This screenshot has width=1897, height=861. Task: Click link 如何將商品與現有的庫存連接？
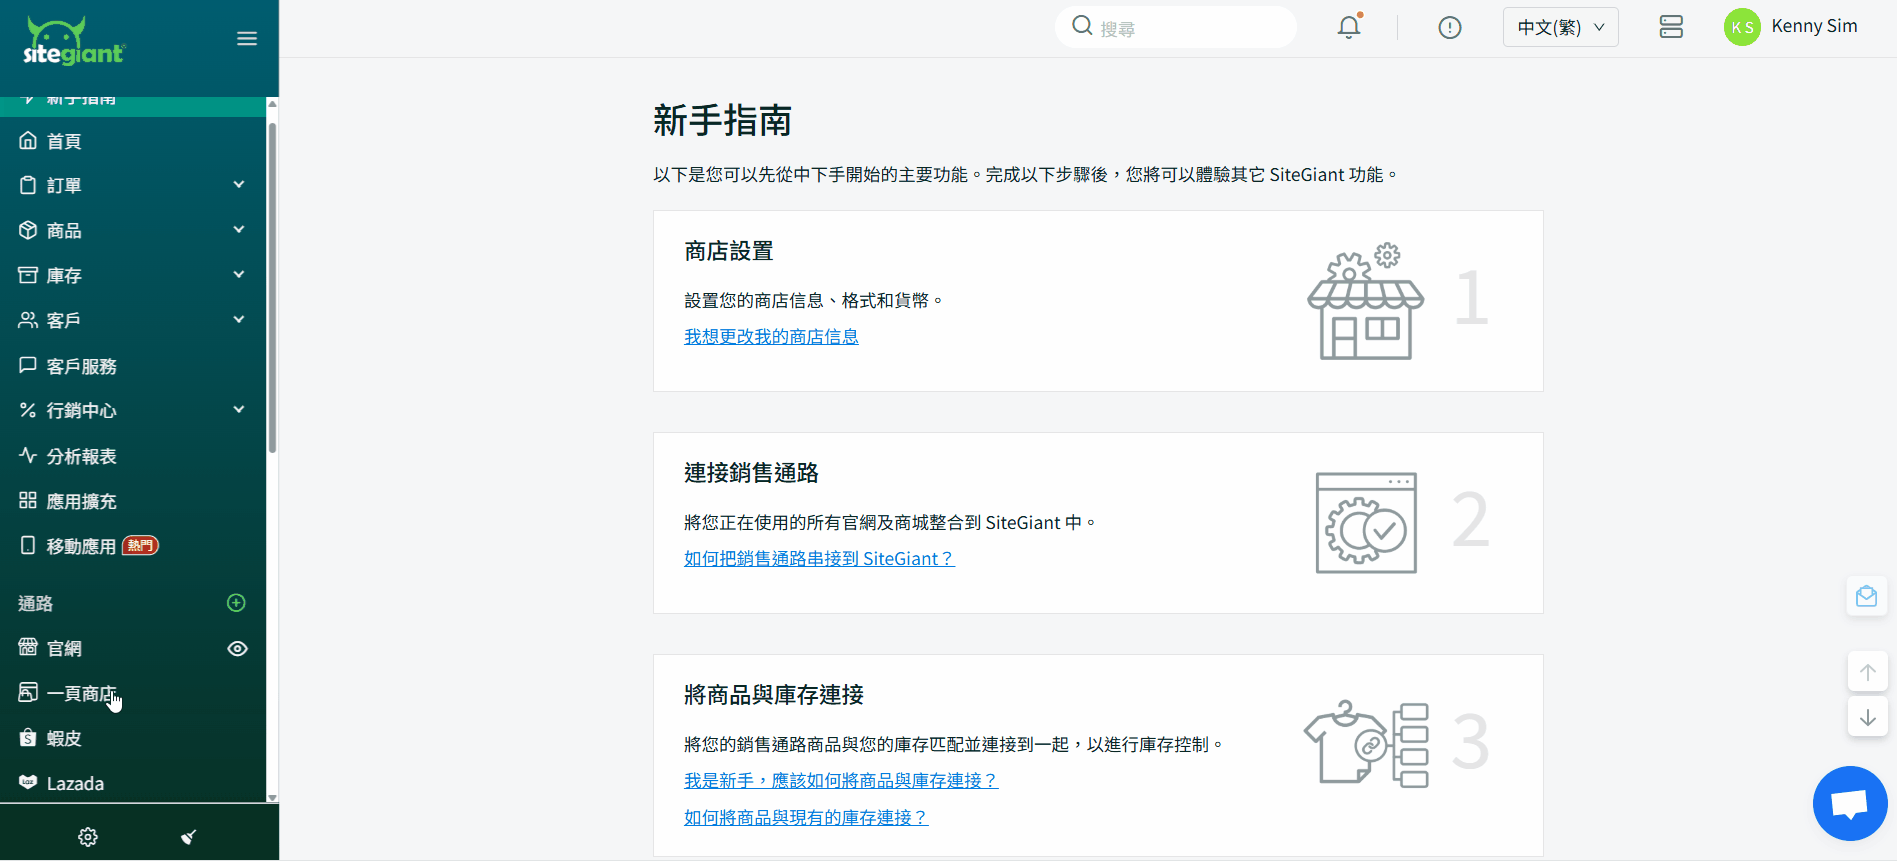[x=806, y=818]
